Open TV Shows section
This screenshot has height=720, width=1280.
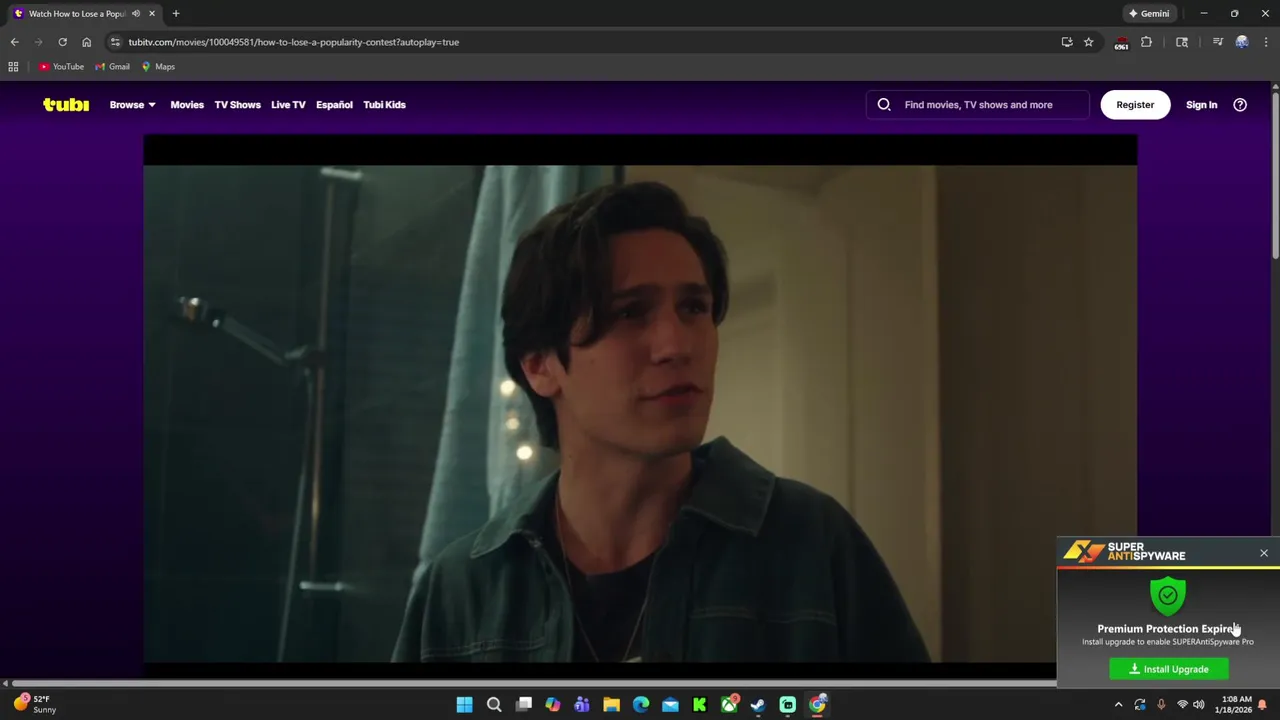(237, 104)
